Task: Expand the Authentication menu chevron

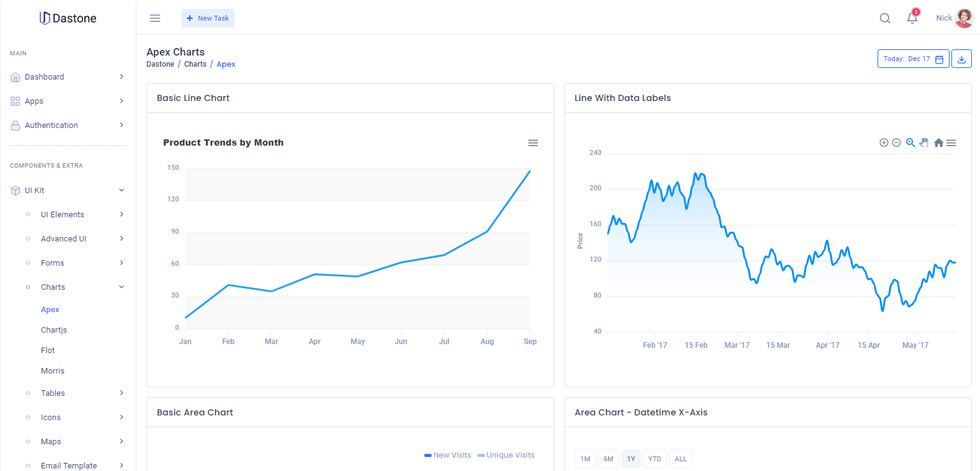Action: pyautogui.click(x=121, y=126)
